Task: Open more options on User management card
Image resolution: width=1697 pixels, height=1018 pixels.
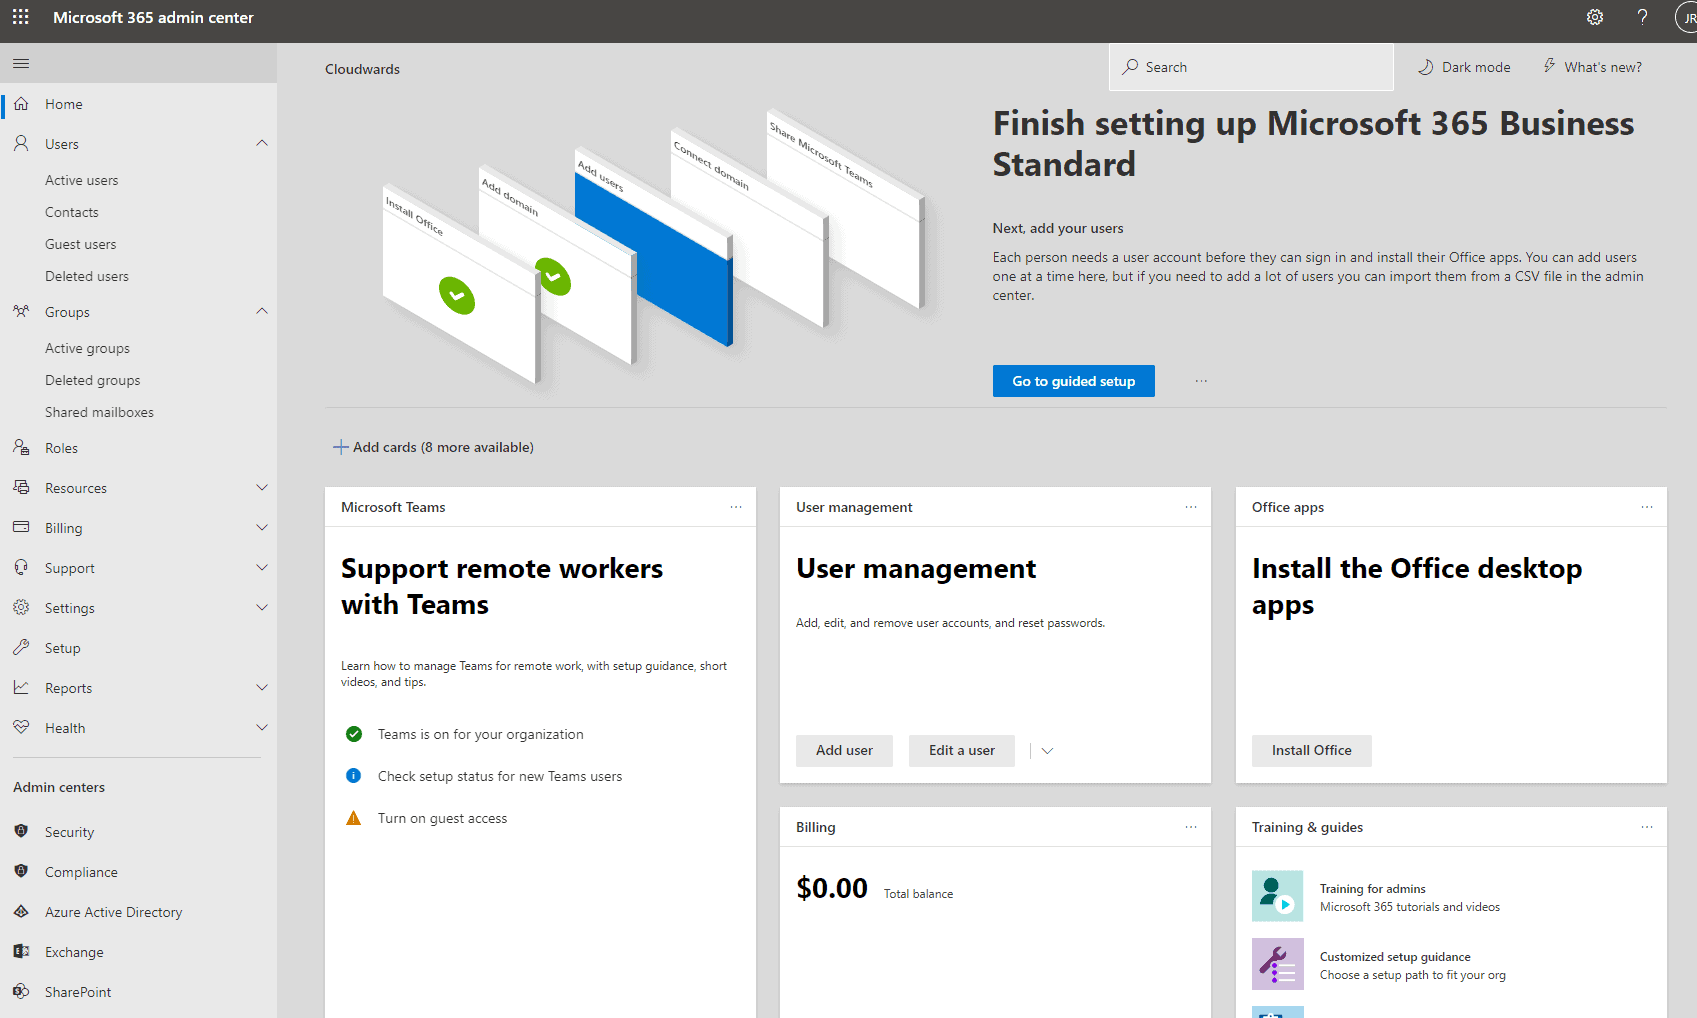Action: (1191, 507)
